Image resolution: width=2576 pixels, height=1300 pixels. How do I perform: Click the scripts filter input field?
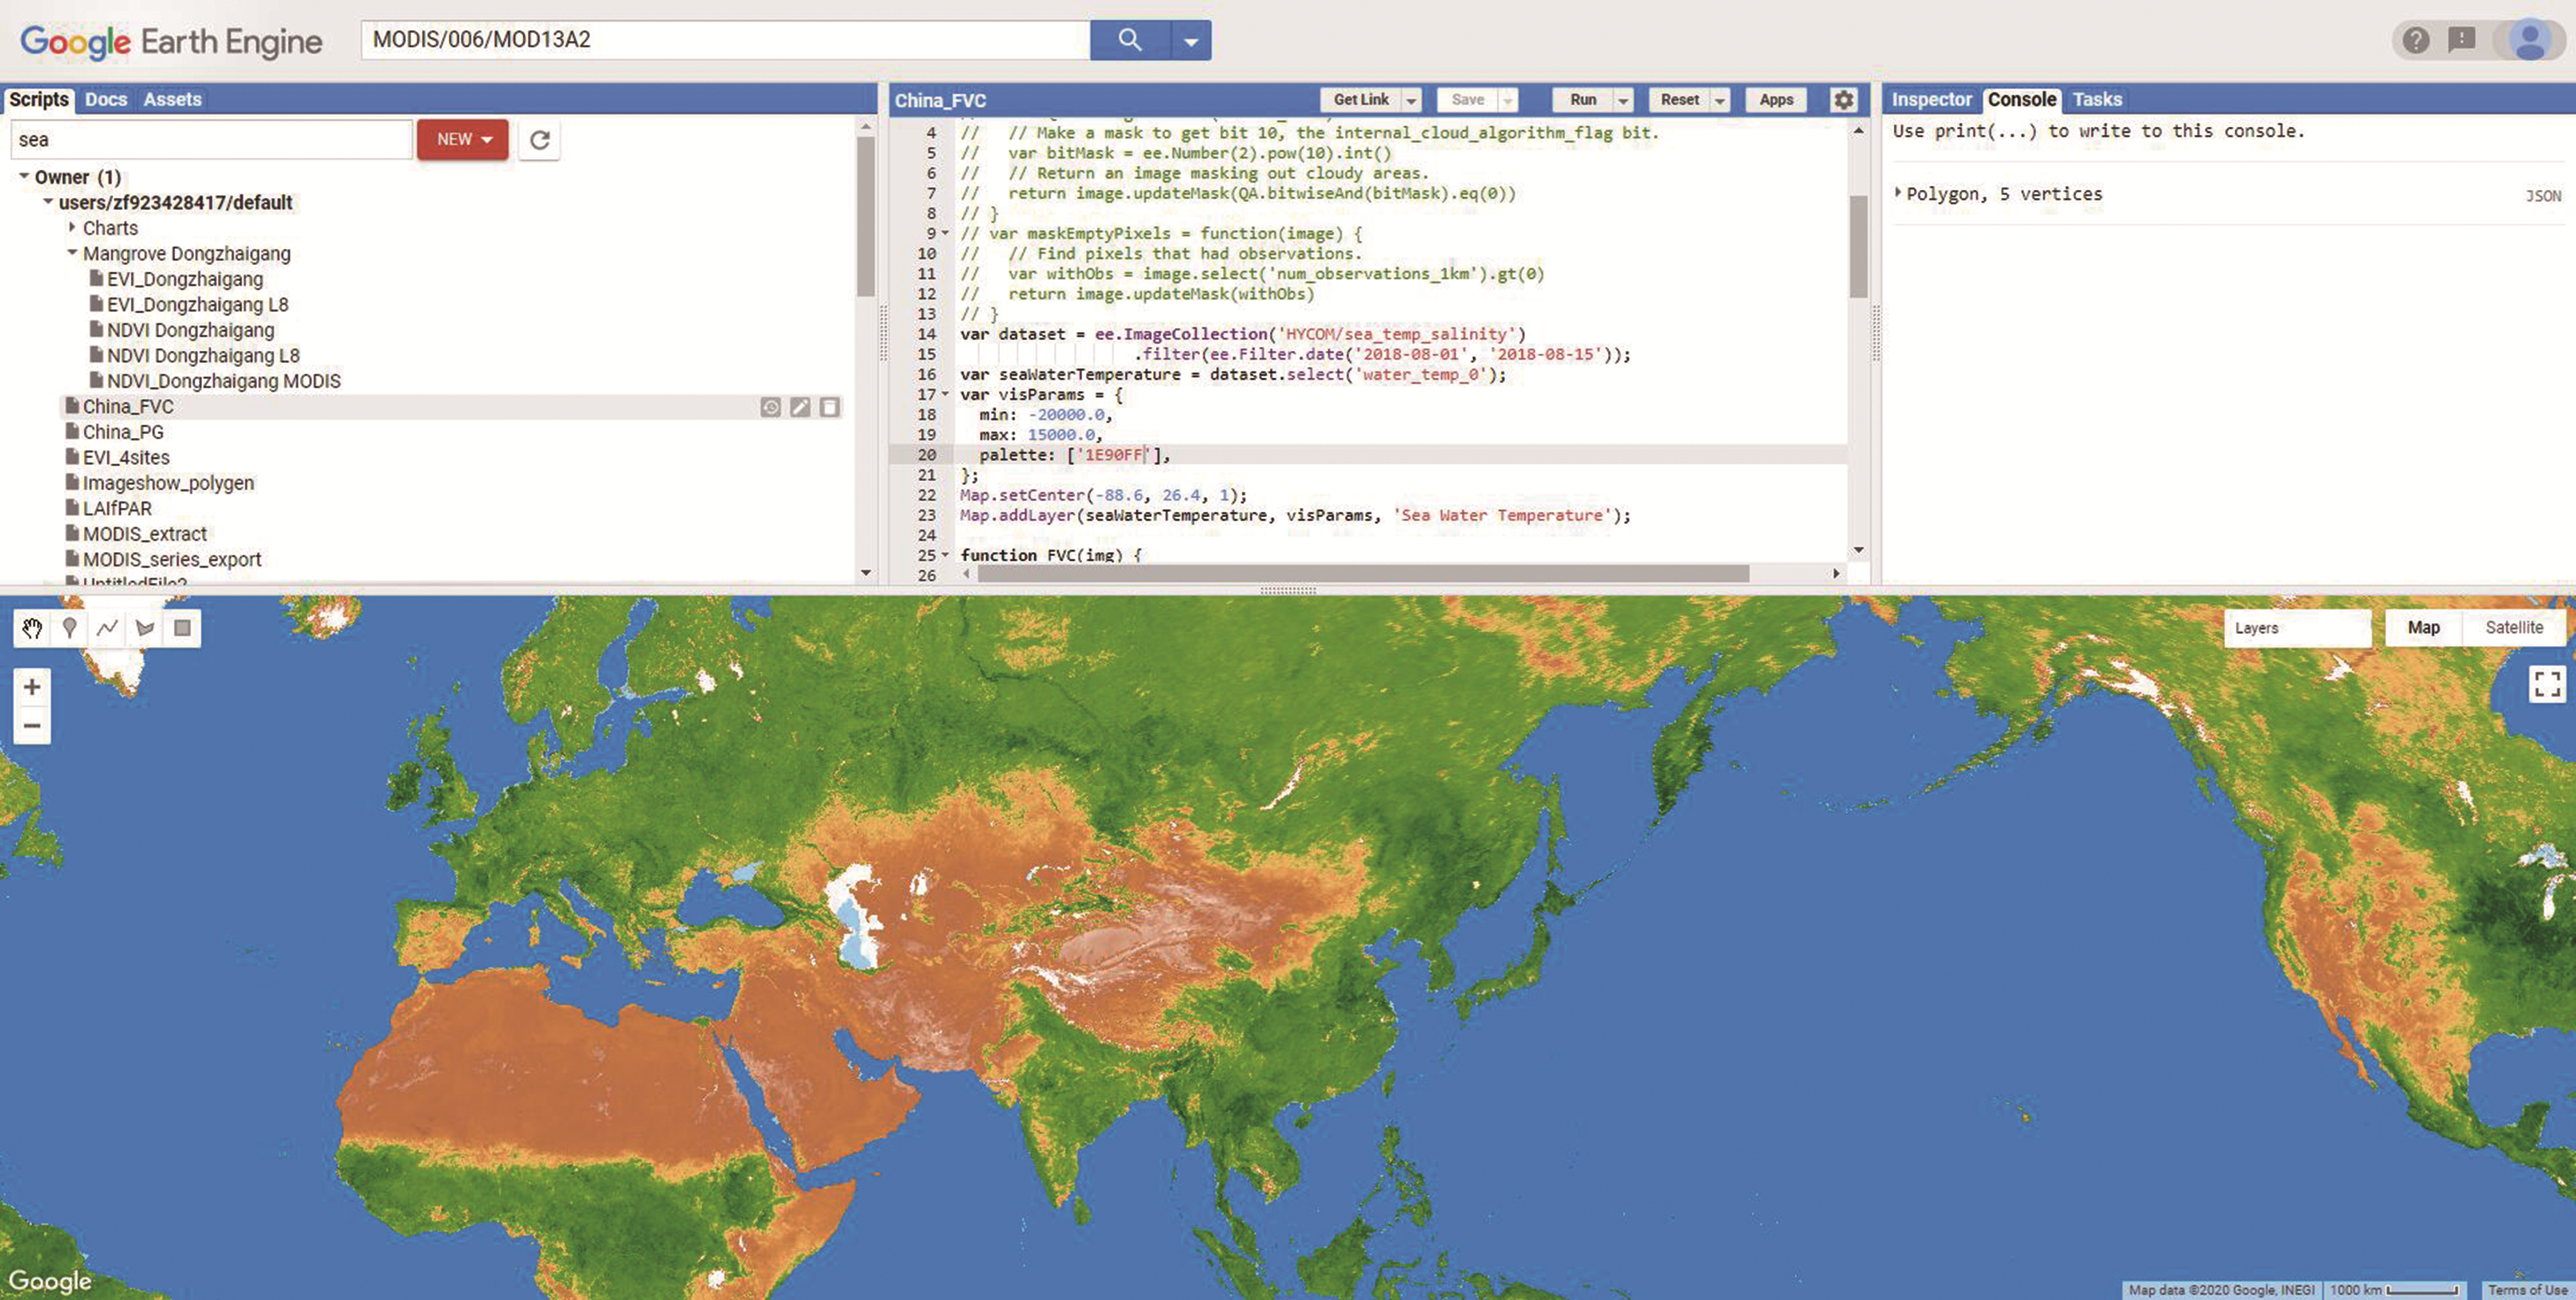click(x=210, y=140)
